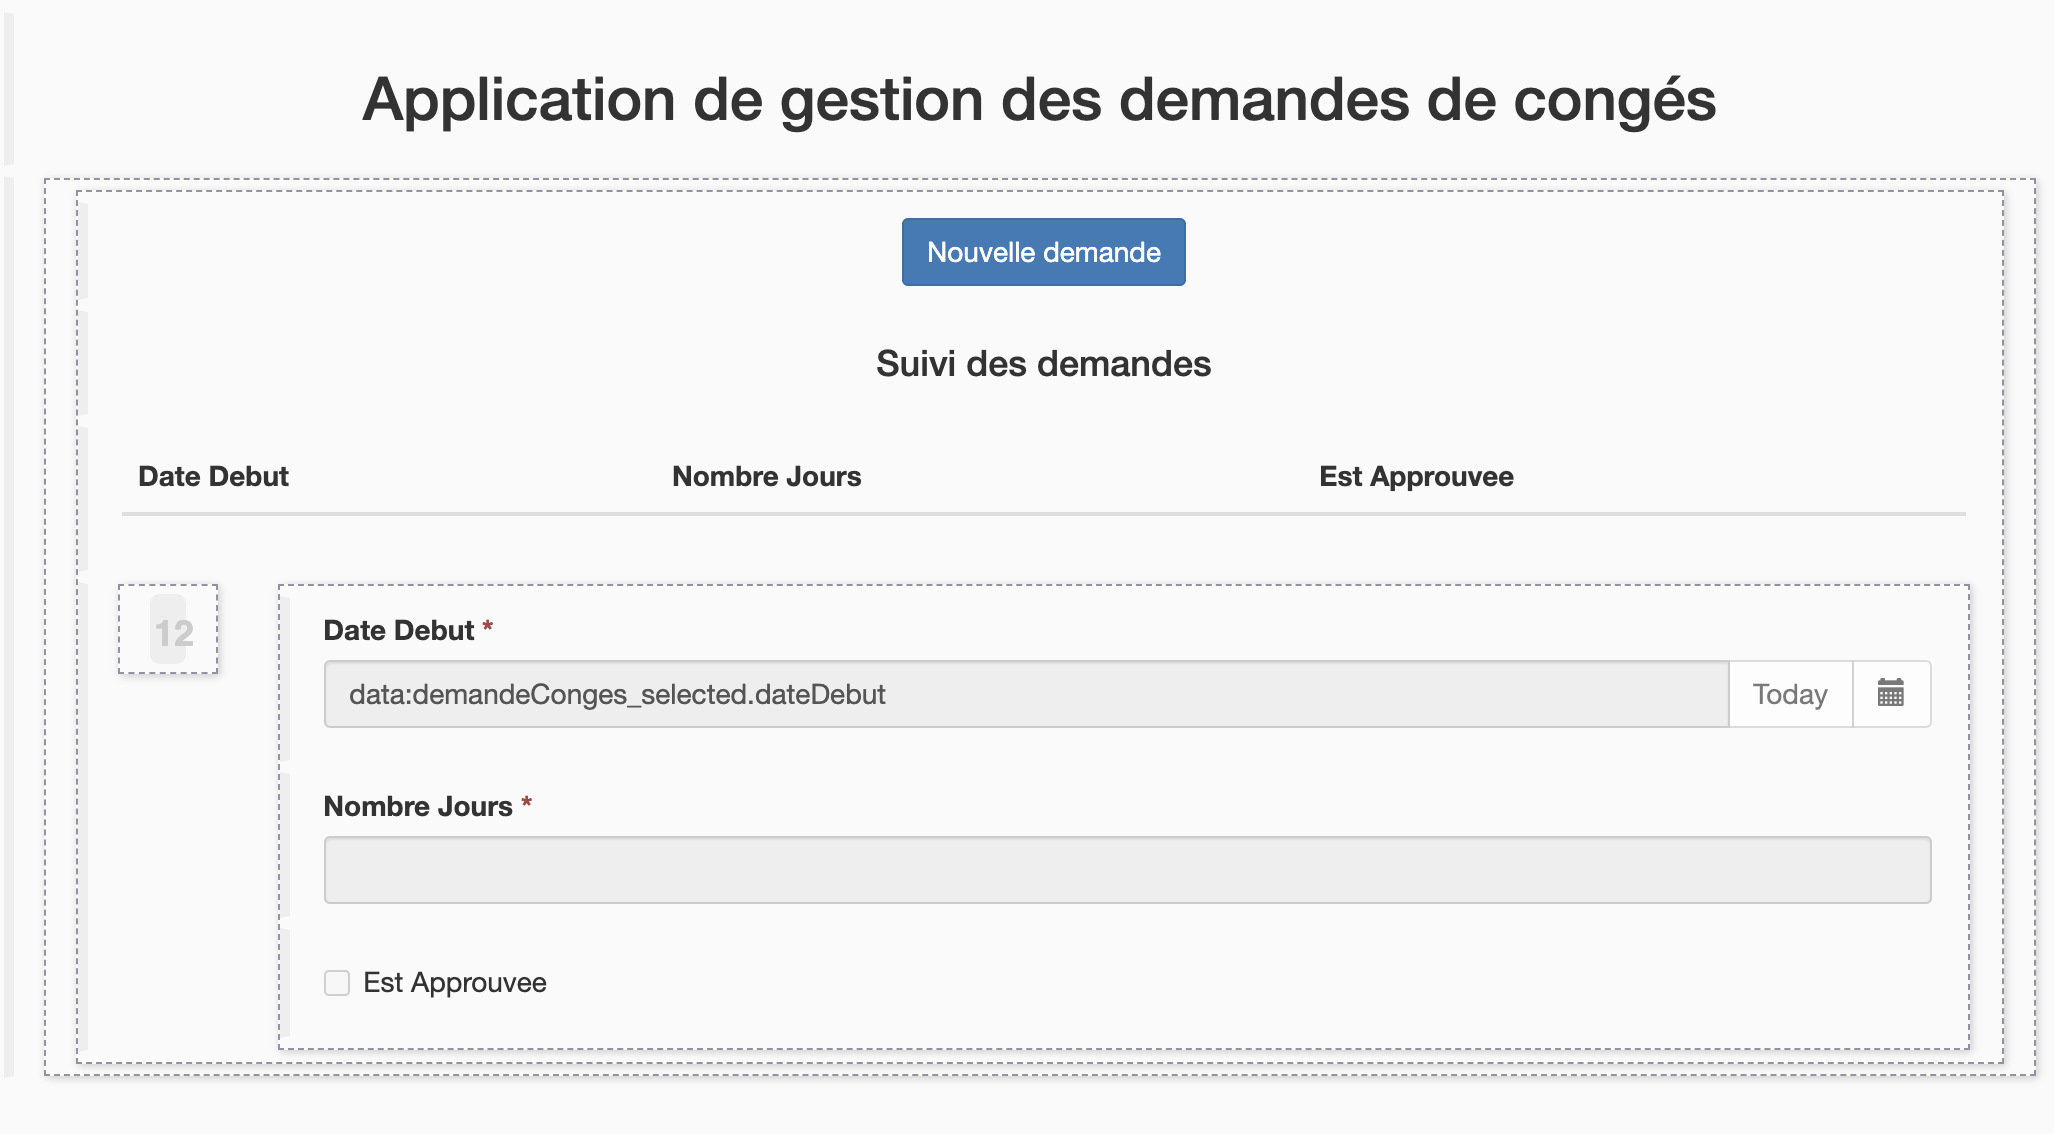Focus the Date Debut input field
This screenshot has height=1134, width=2054.
tap(1026, 693)
